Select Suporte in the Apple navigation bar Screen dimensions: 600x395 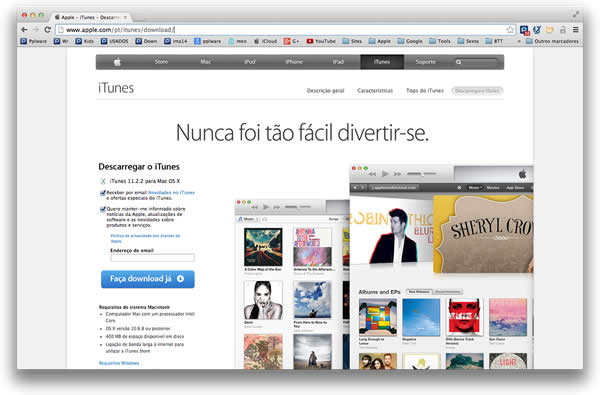pyautogui.click(x=426, y=62)
